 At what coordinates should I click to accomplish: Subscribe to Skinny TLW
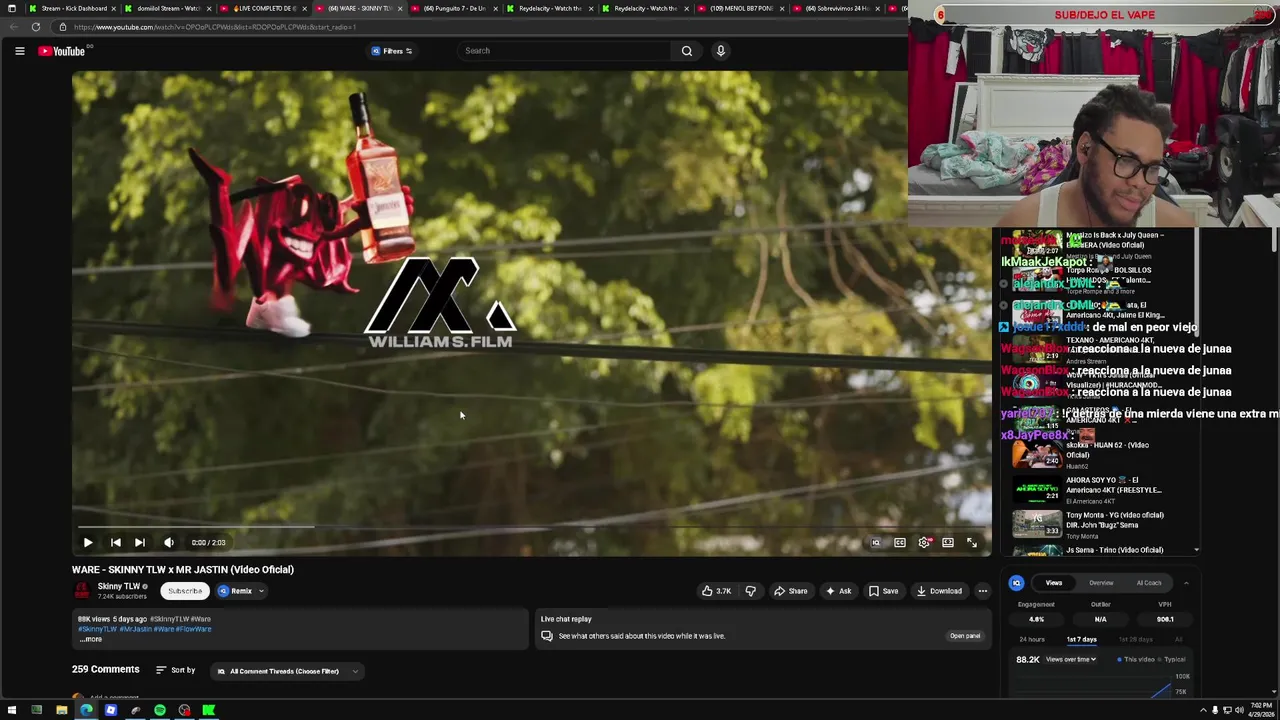click(x=185, y=591)
